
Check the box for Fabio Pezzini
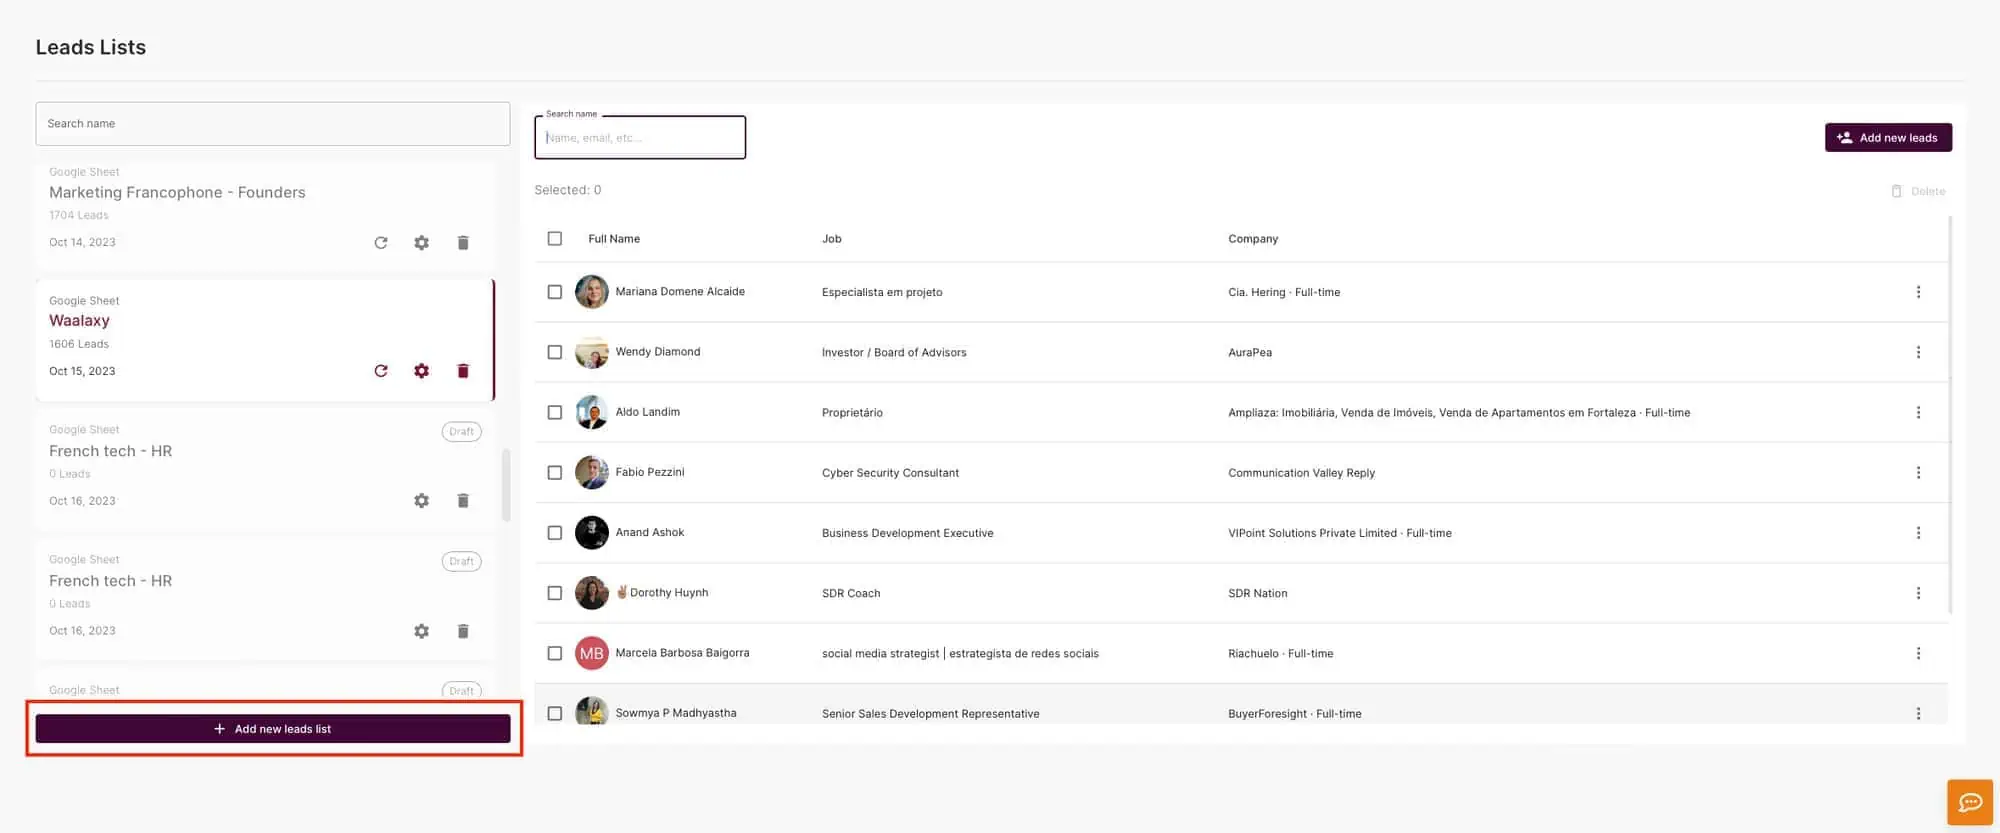555,472
